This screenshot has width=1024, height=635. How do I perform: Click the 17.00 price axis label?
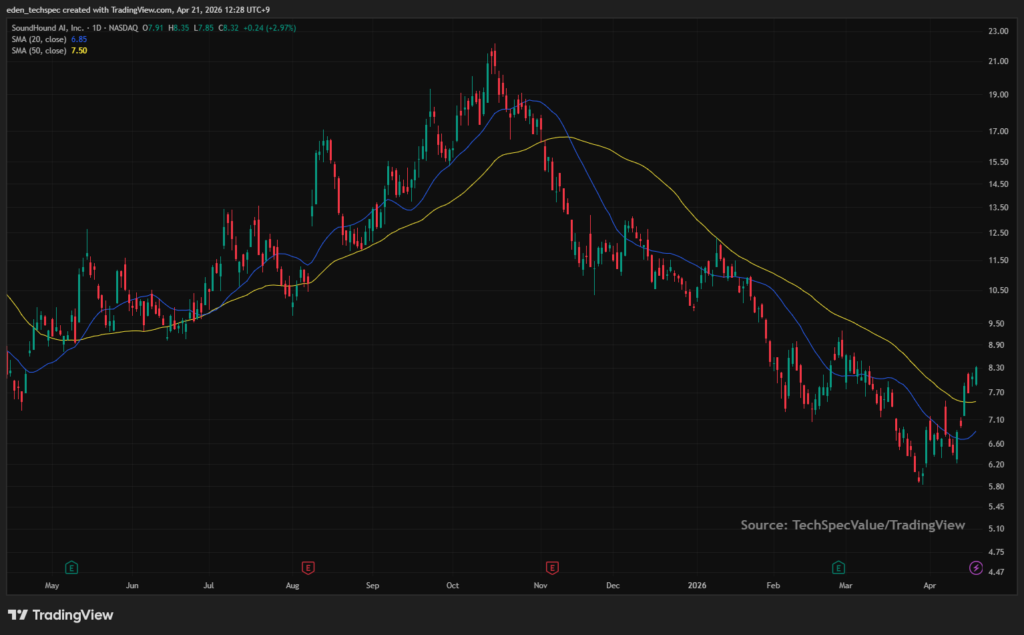click(999, 131)
